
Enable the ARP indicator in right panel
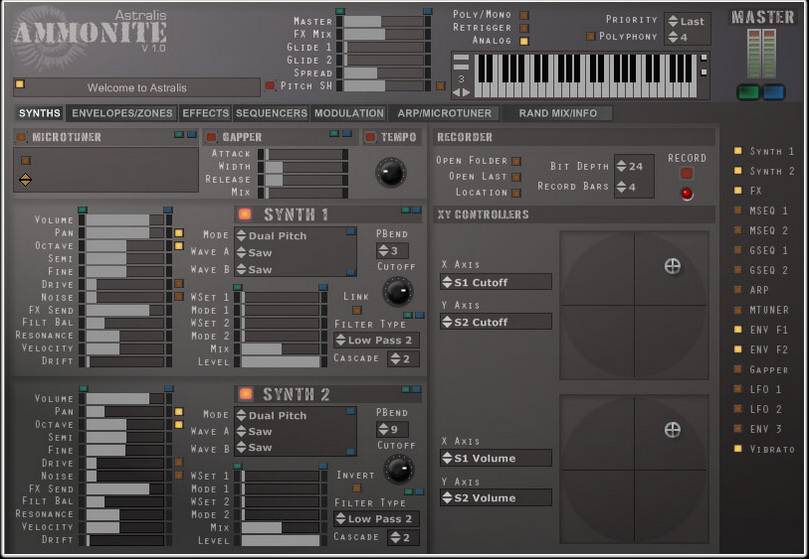(x=738, y=290)
